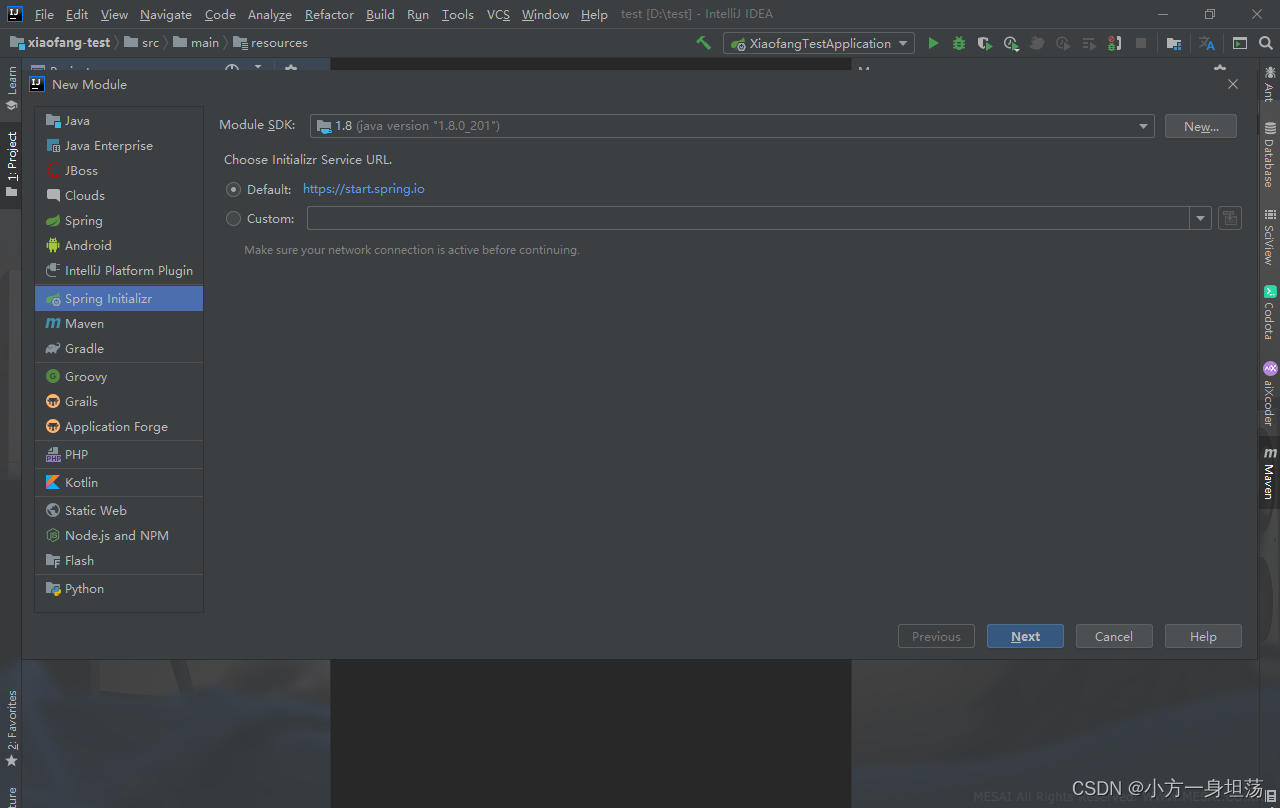Select Flash entry

tap(119, 560)
